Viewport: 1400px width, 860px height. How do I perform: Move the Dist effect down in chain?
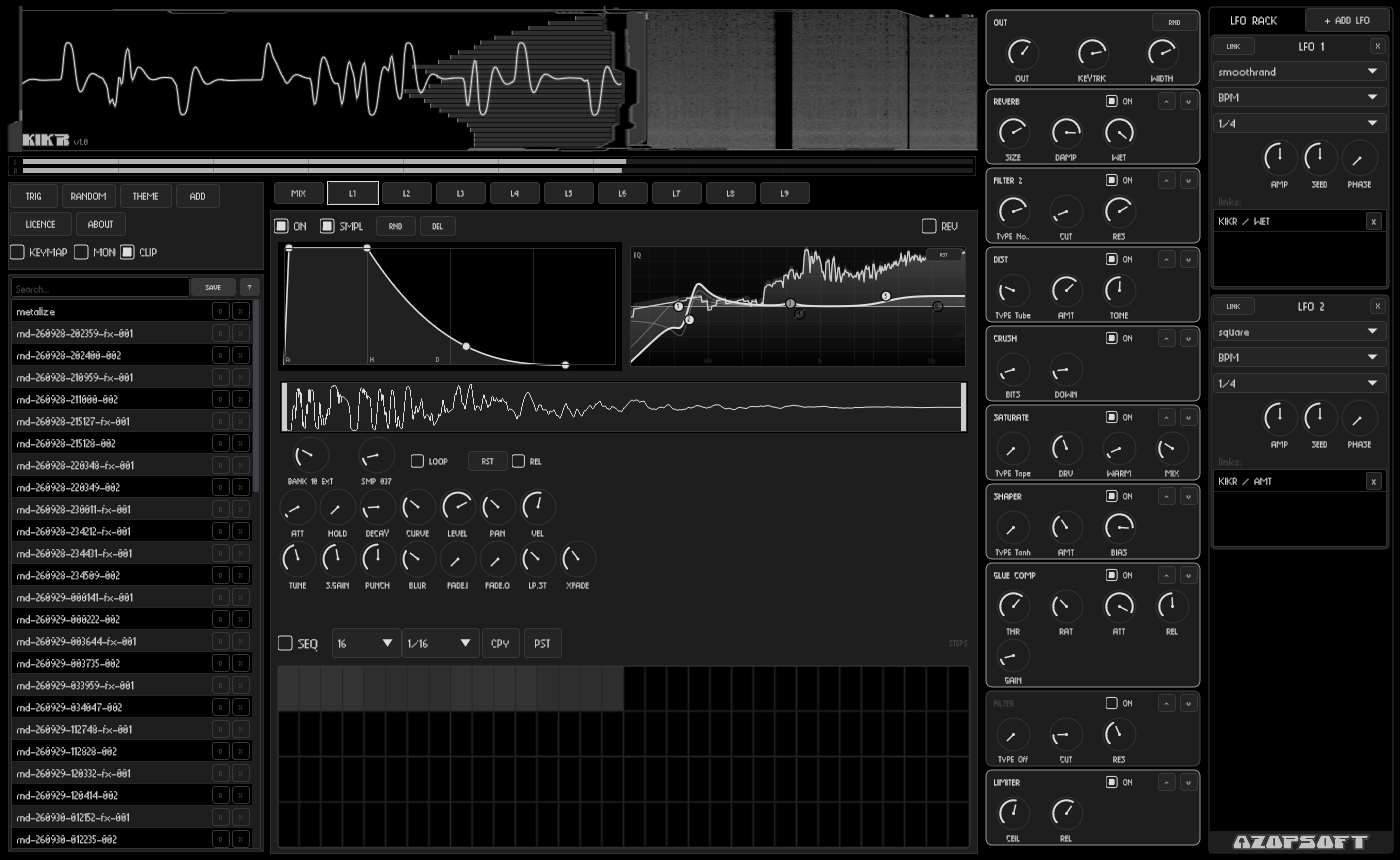point(1188,259)
